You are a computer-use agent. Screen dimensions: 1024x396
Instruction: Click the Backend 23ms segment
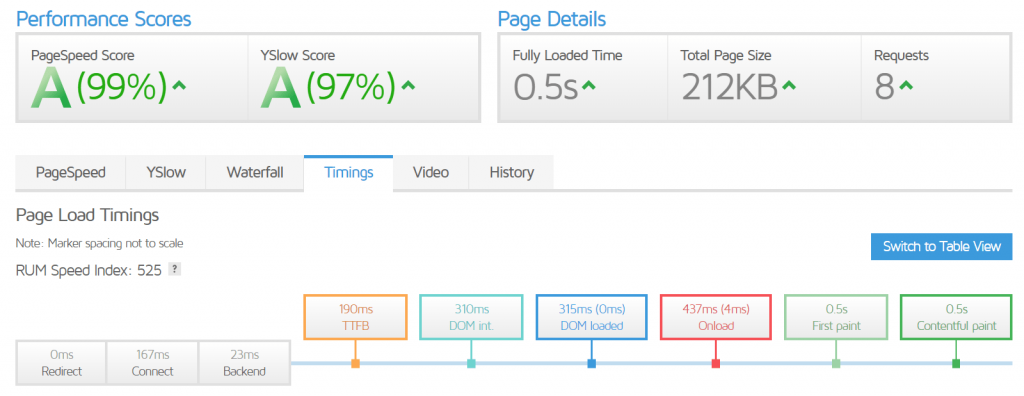coord(244,363)
